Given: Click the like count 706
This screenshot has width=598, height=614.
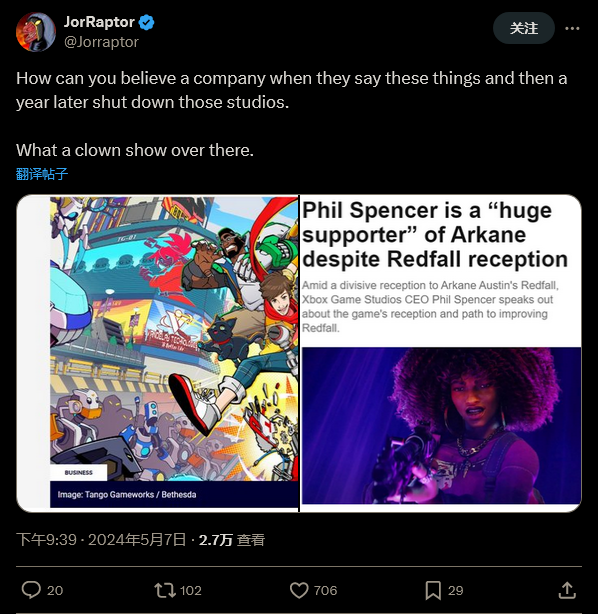Looking at the screenshot, I should point(325,591).
